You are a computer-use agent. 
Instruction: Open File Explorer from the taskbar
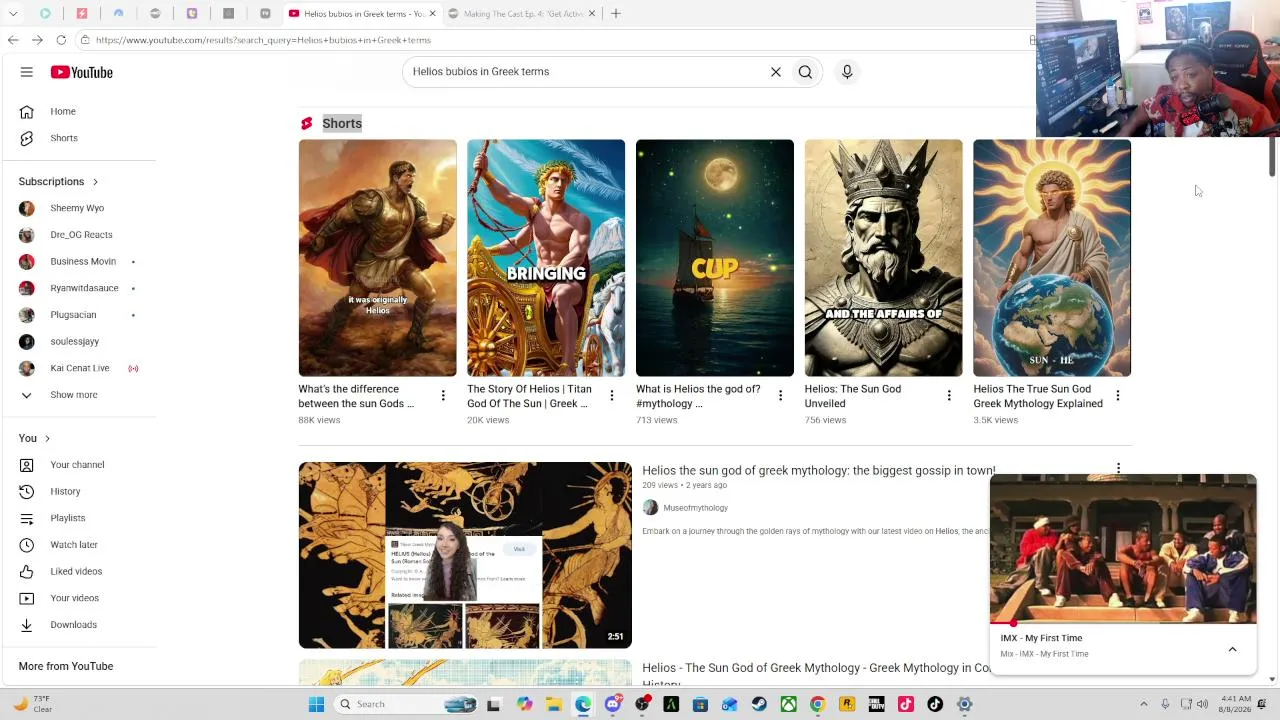[x=554, y=704]
